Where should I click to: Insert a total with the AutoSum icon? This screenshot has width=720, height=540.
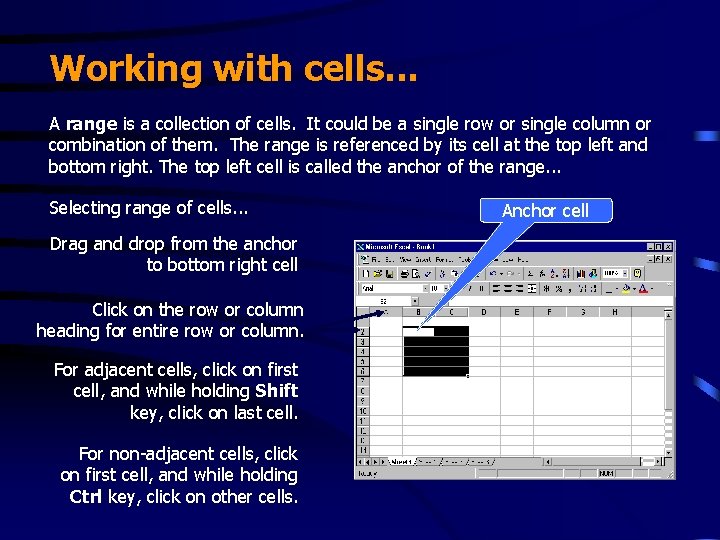click(530, 274)
